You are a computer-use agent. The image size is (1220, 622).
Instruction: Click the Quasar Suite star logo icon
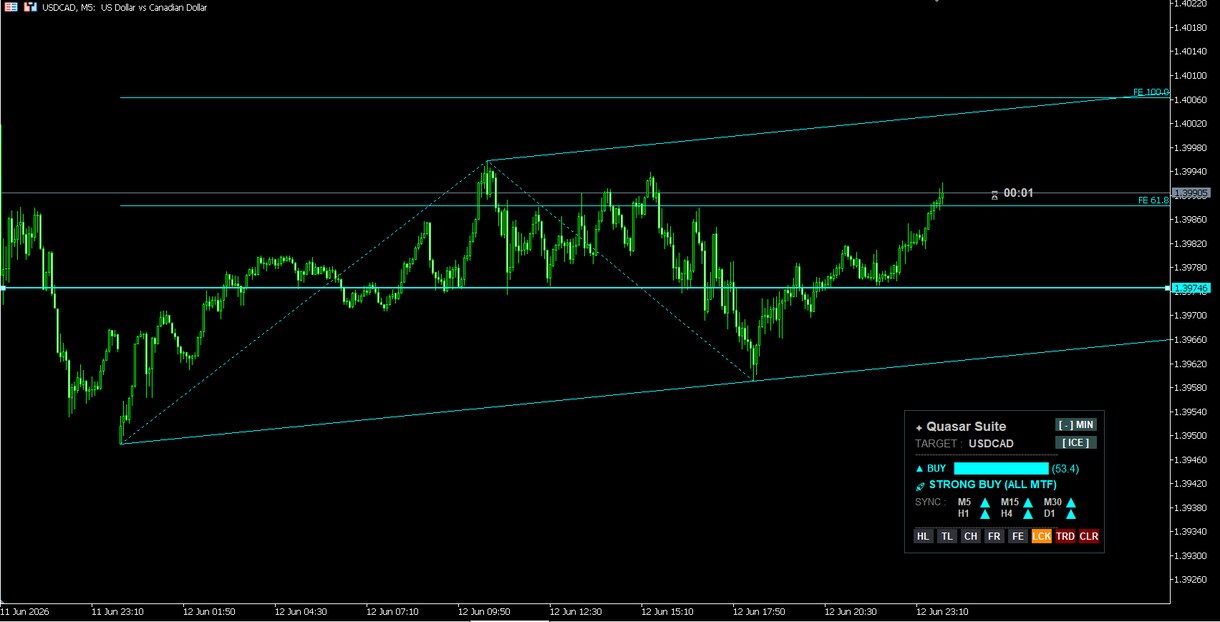919,428
